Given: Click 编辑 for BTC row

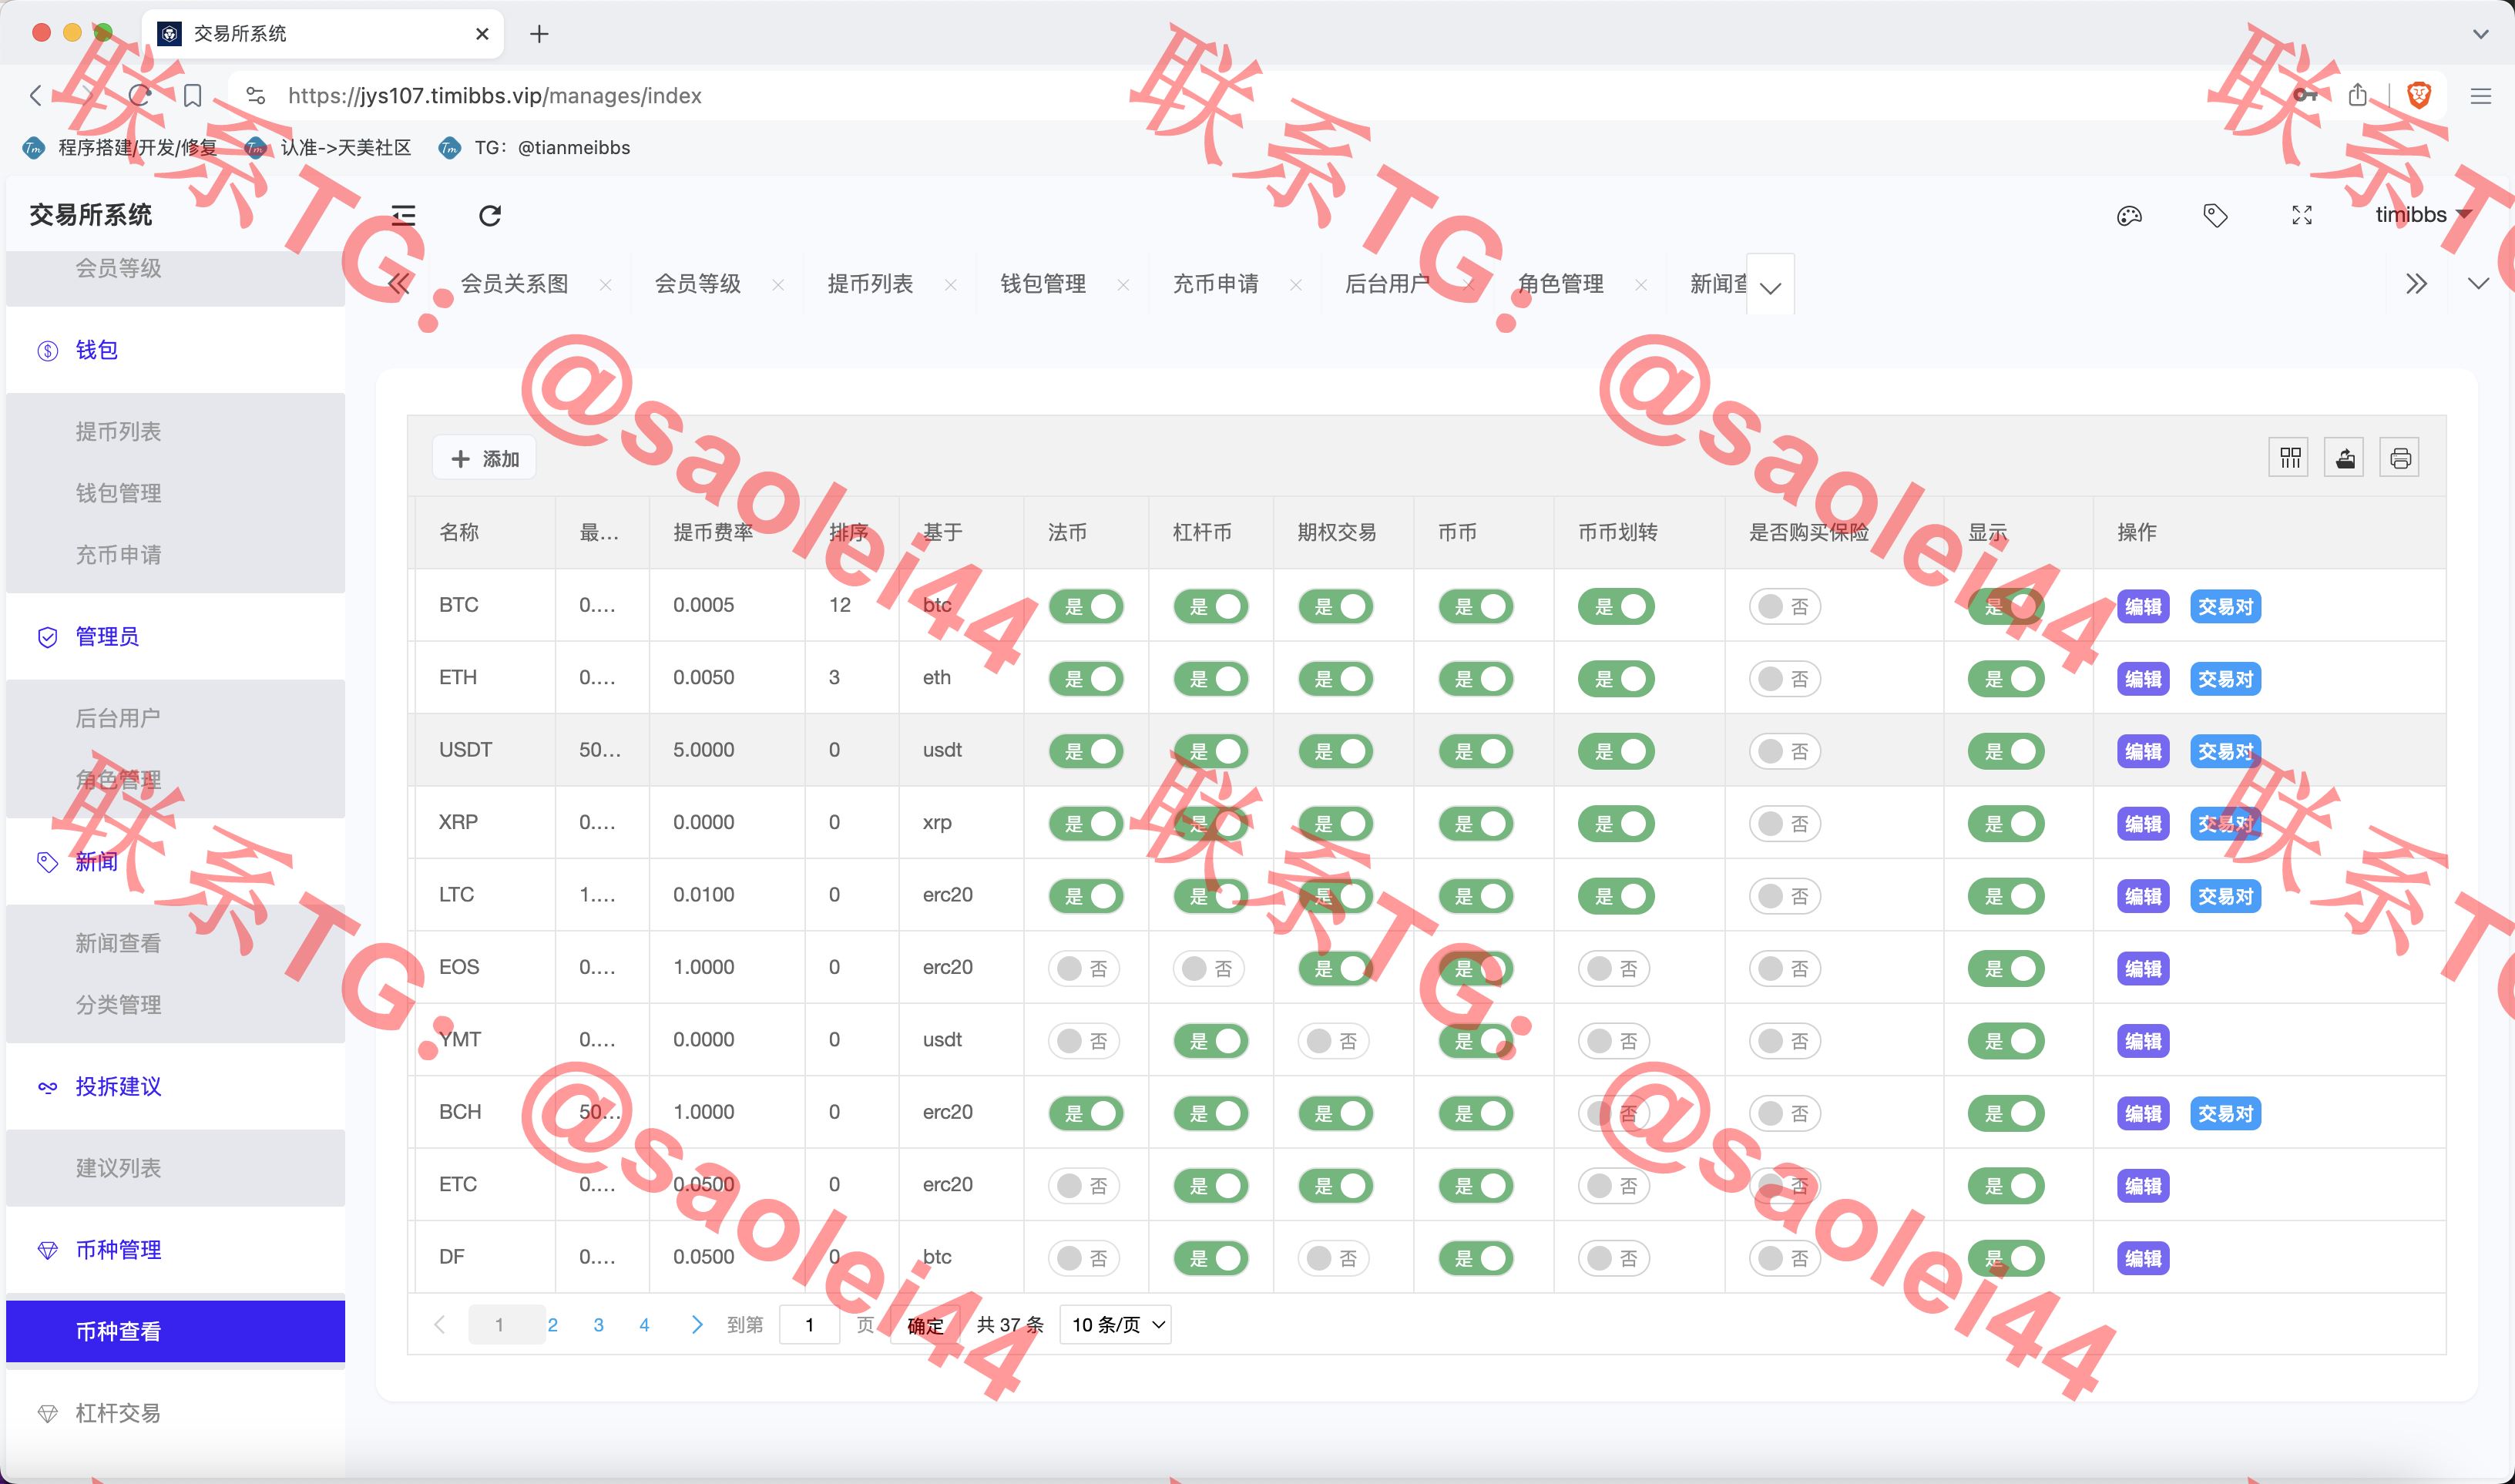Looking at the screenshot, I should [x=2143, y=607].
